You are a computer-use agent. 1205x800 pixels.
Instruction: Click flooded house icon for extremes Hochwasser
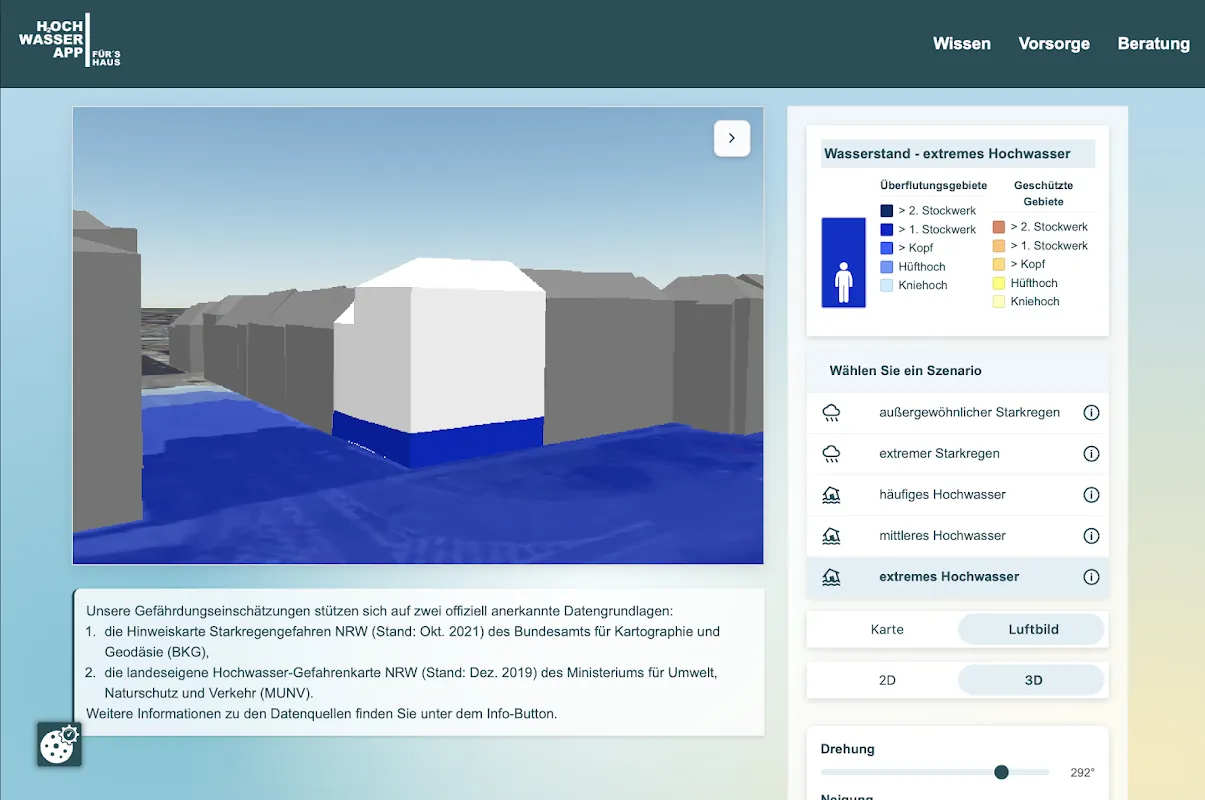[831, 577]
